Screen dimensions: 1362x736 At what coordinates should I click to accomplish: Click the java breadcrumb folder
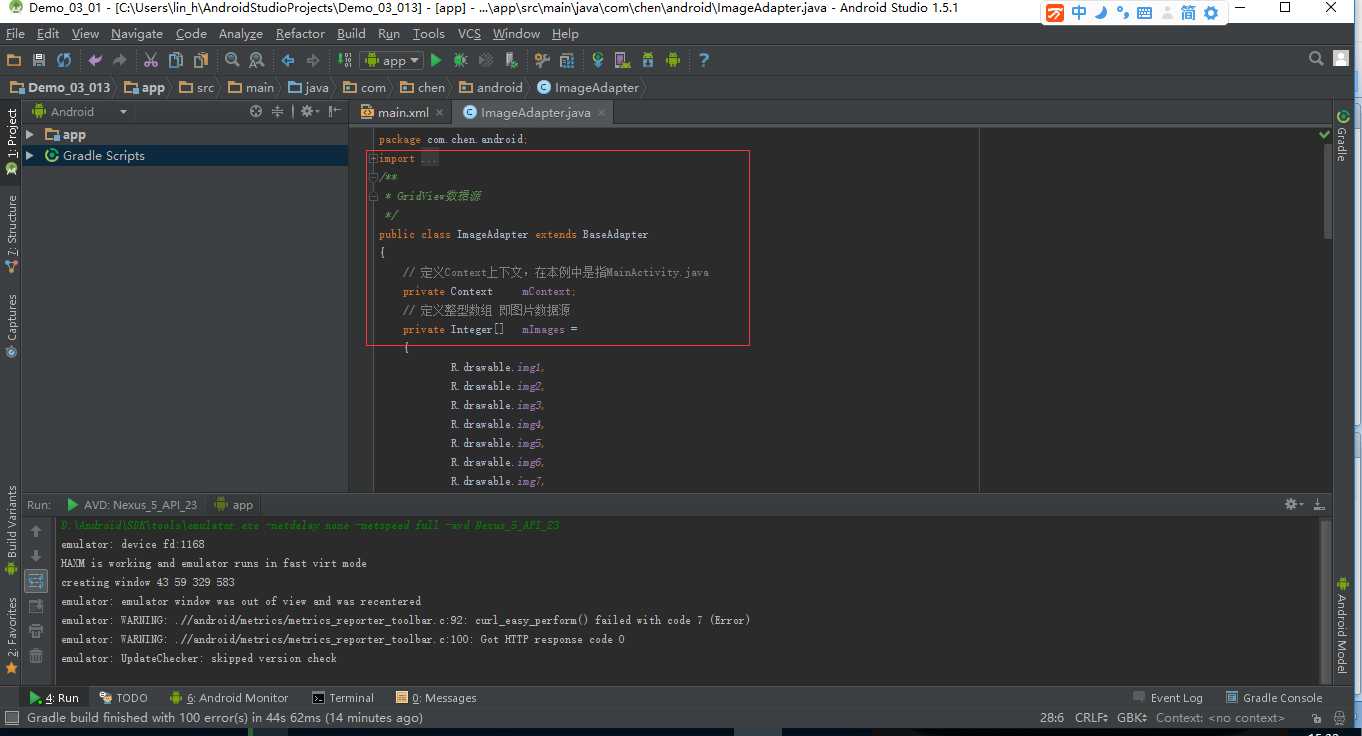(x=308, y=87)
